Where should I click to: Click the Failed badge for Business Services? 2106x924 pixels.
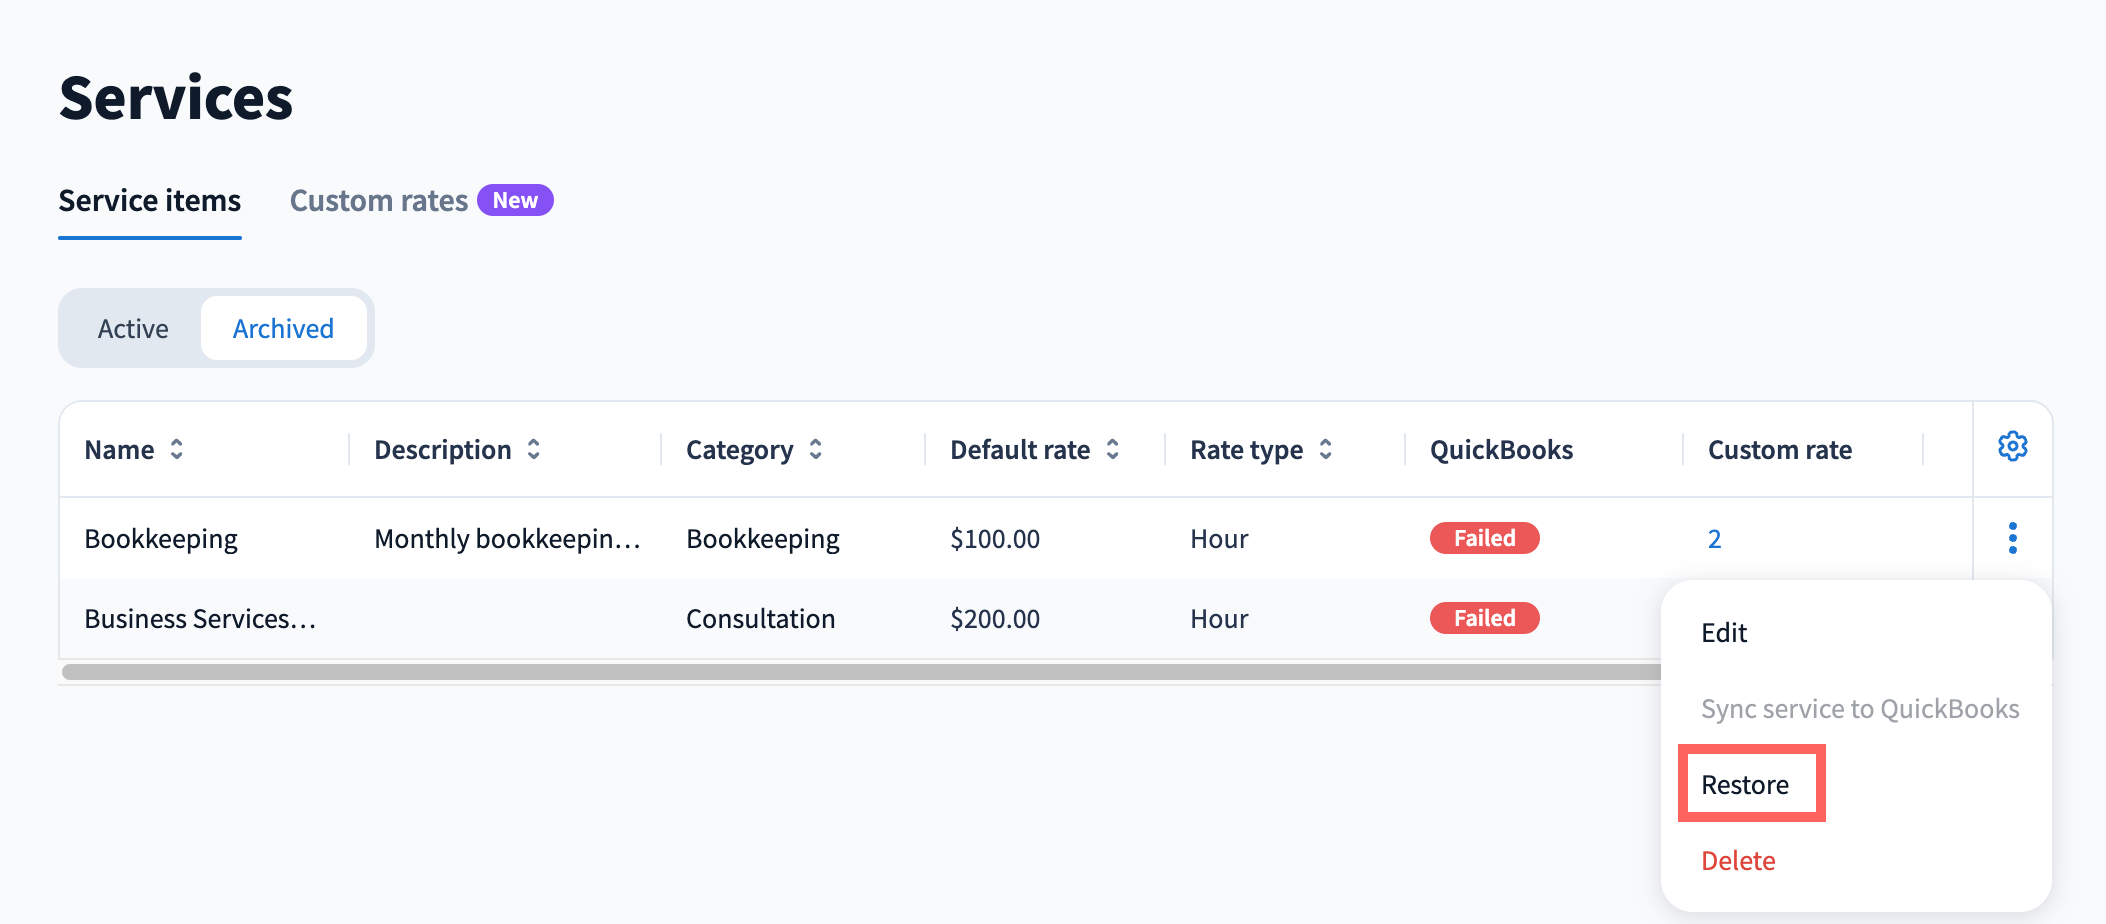coord(1484,618)
